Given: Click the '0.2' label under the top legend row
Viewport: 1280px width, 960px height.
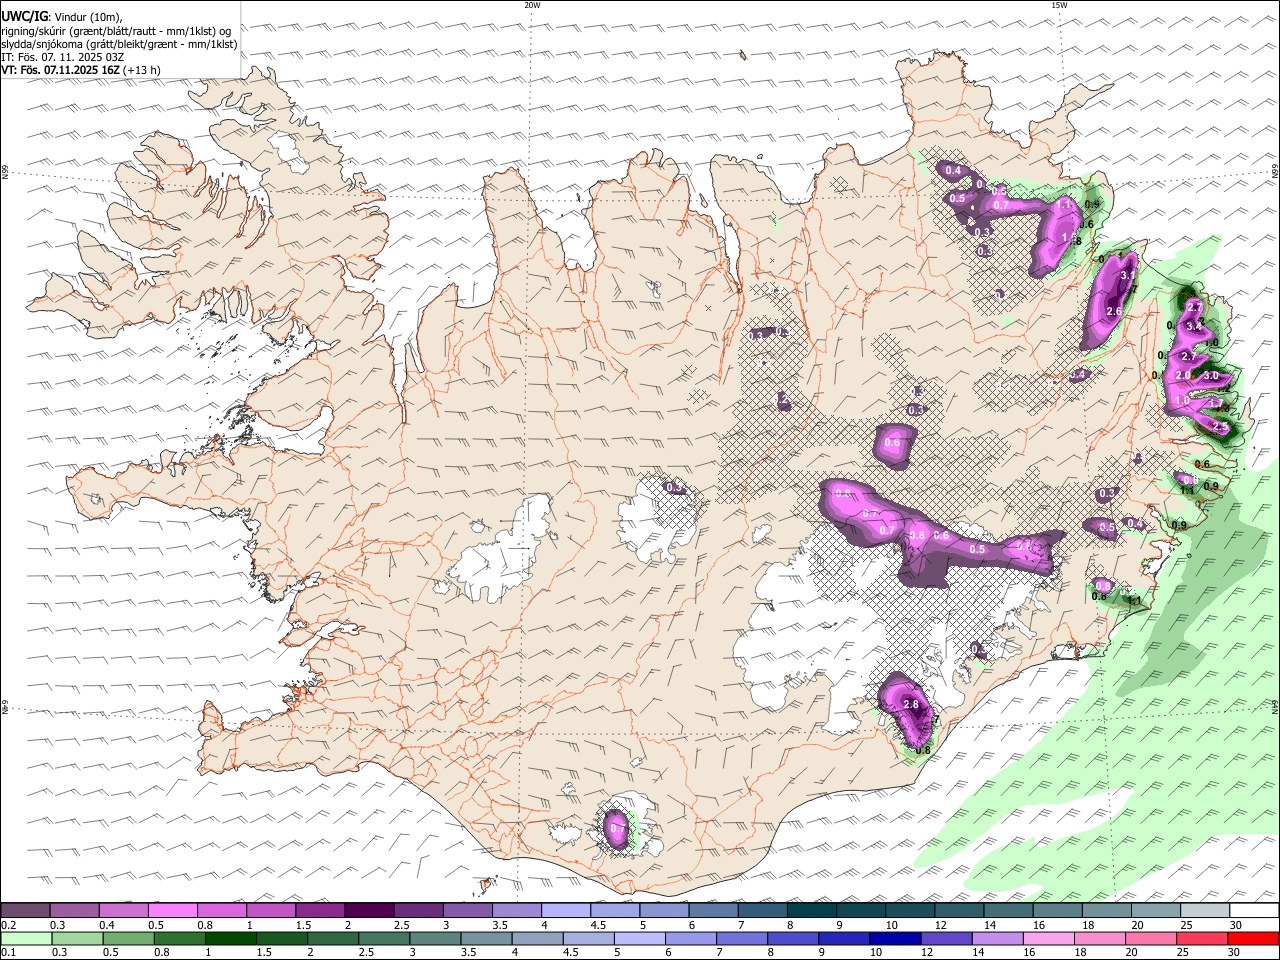Looking at the screenshot, I should tap(10, 925).
